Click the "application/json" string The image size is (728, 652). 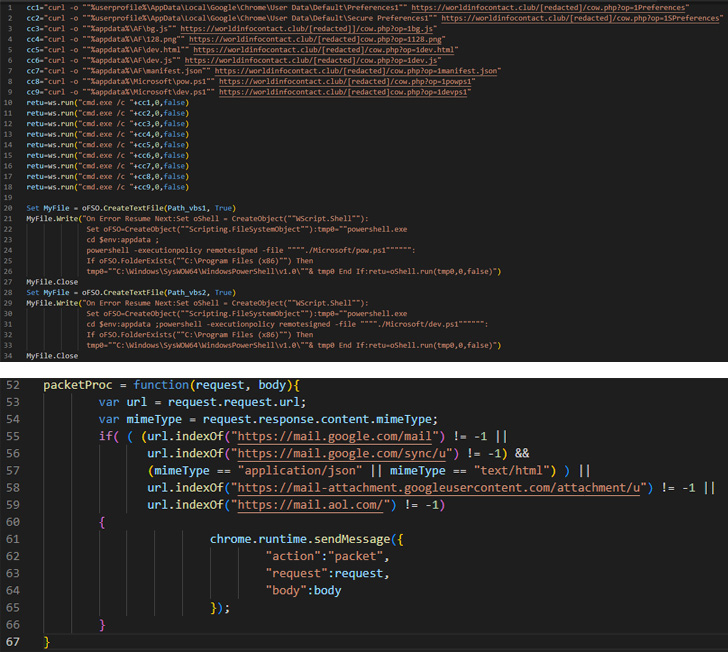tap(300, 471)
